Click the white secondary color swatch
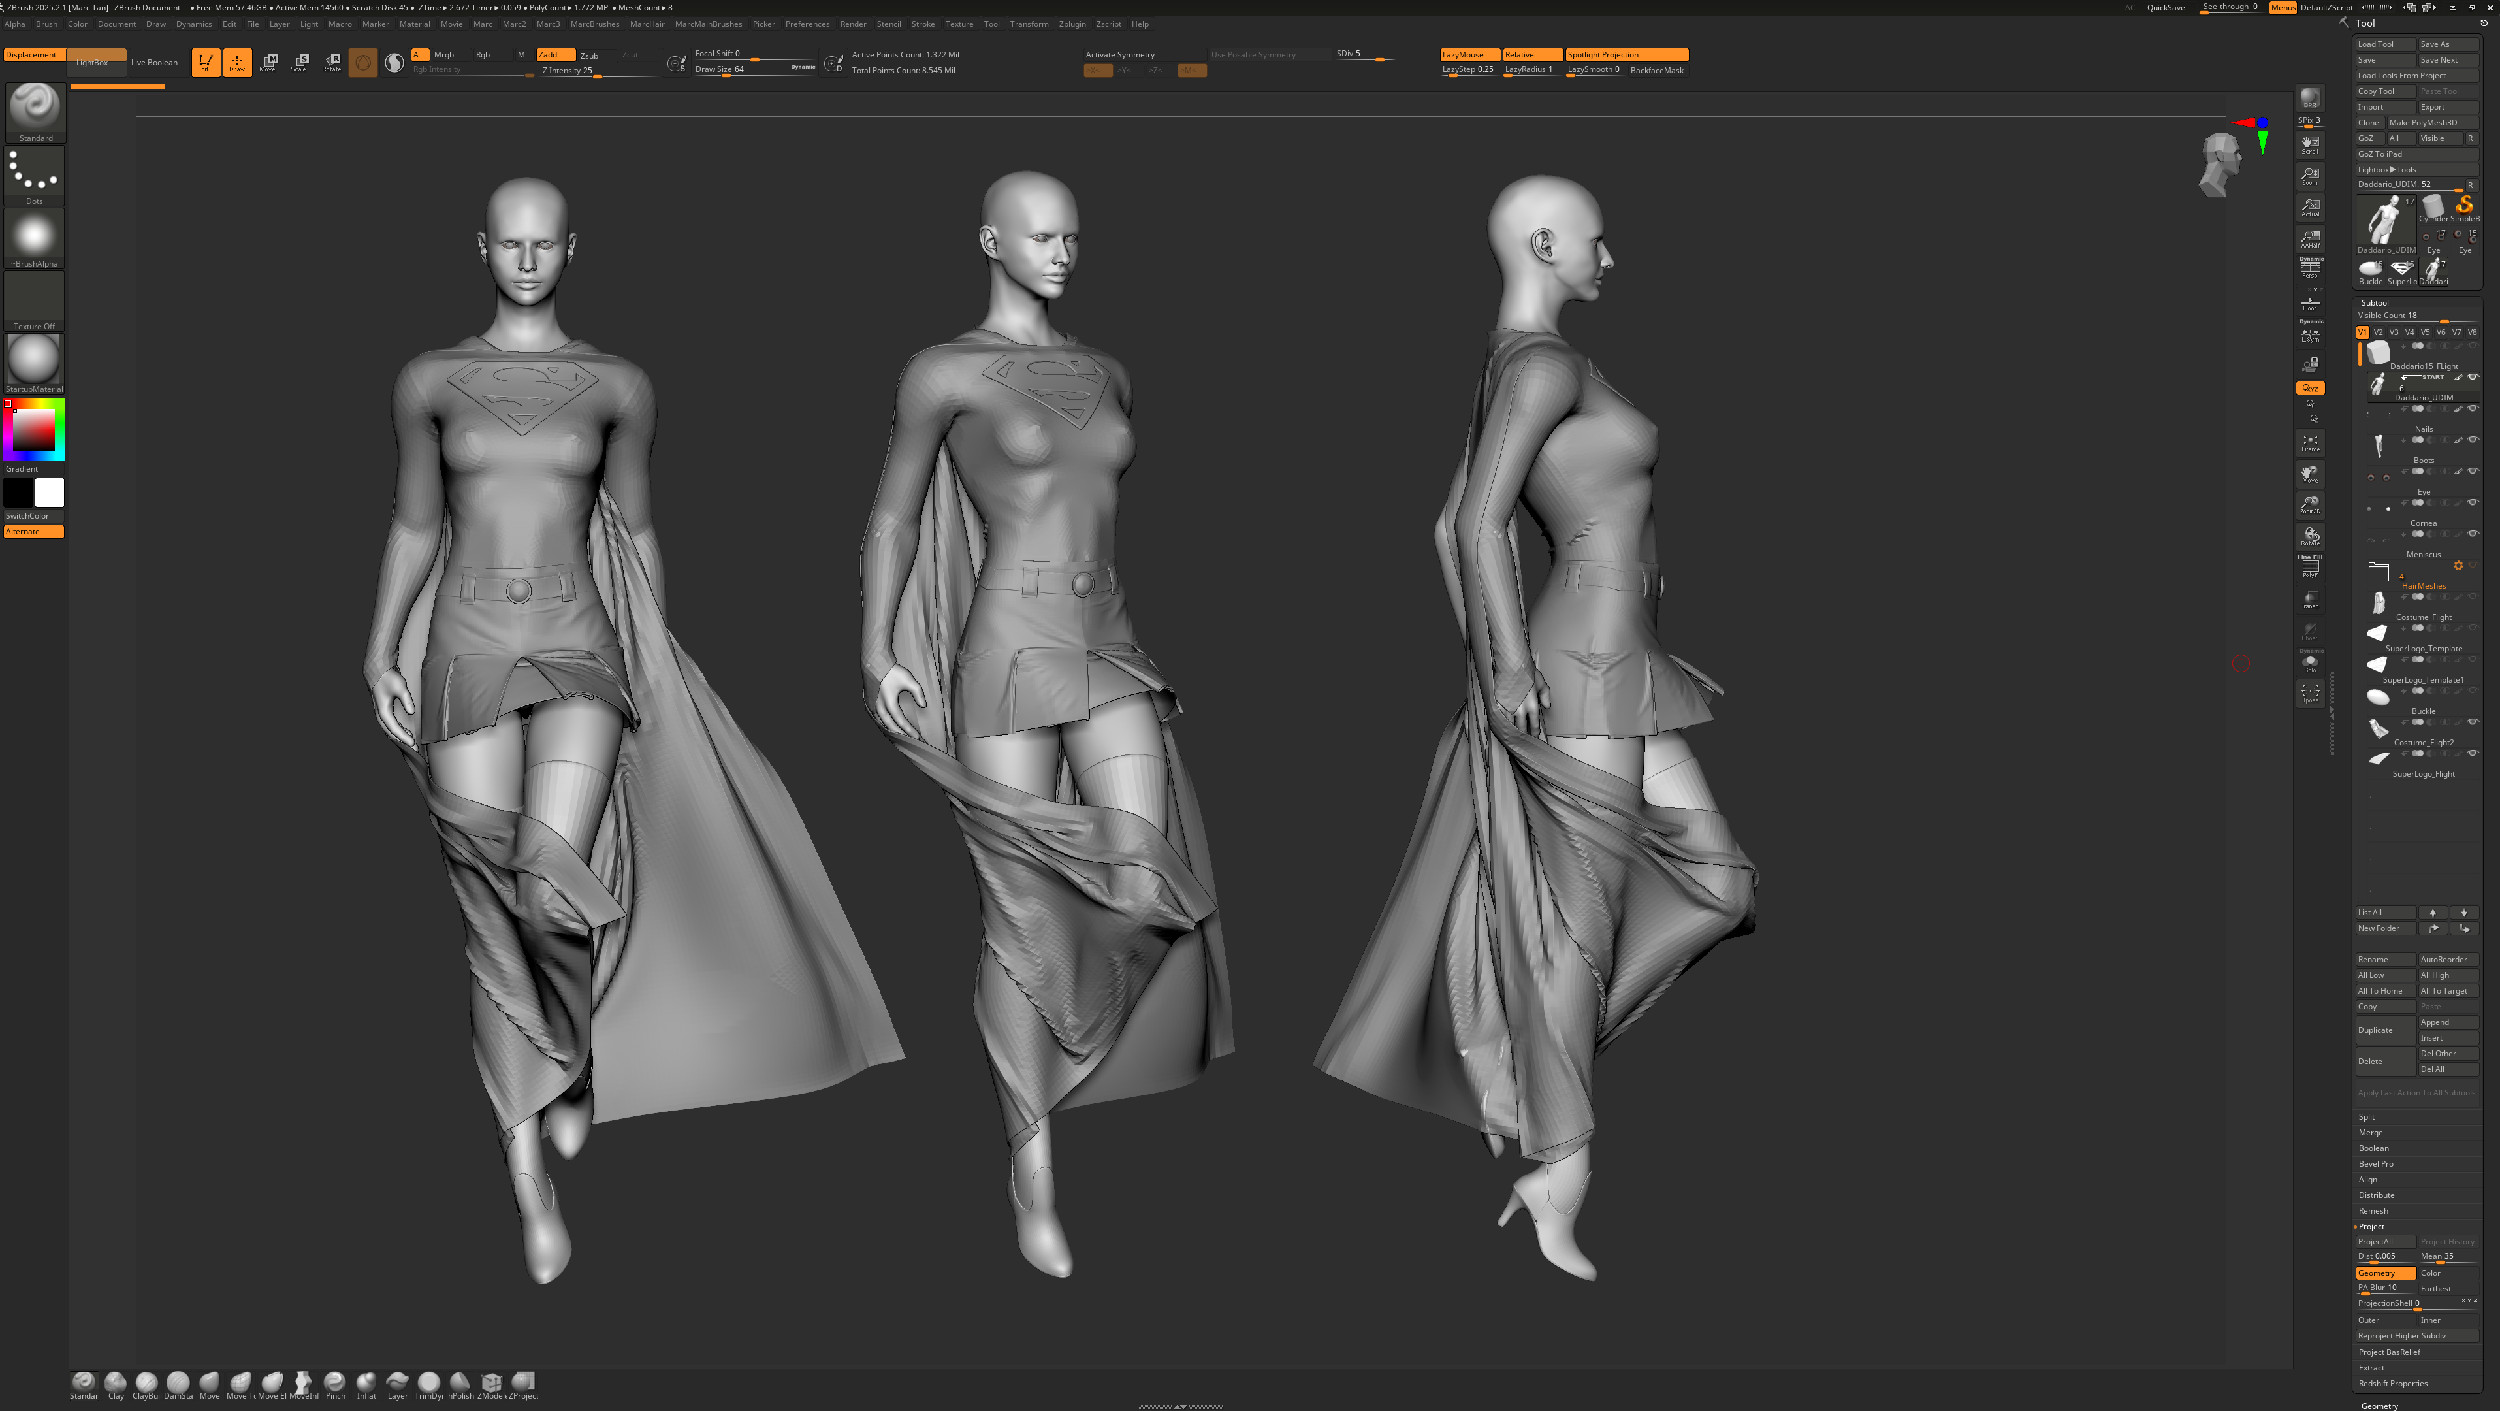The width and height of the screenshot is (2500, 1411). (x=49, y=492)
